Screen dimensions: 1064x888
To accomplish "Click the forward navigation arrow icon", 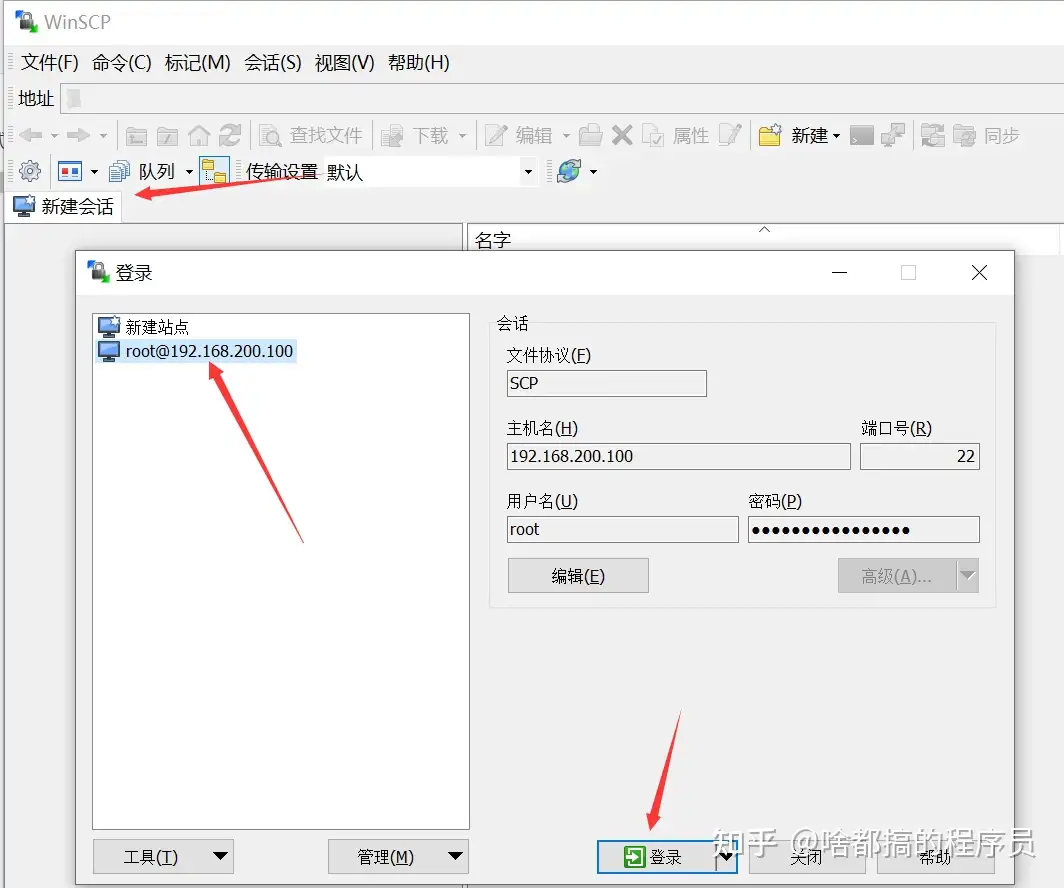I will tap(79, 136).
